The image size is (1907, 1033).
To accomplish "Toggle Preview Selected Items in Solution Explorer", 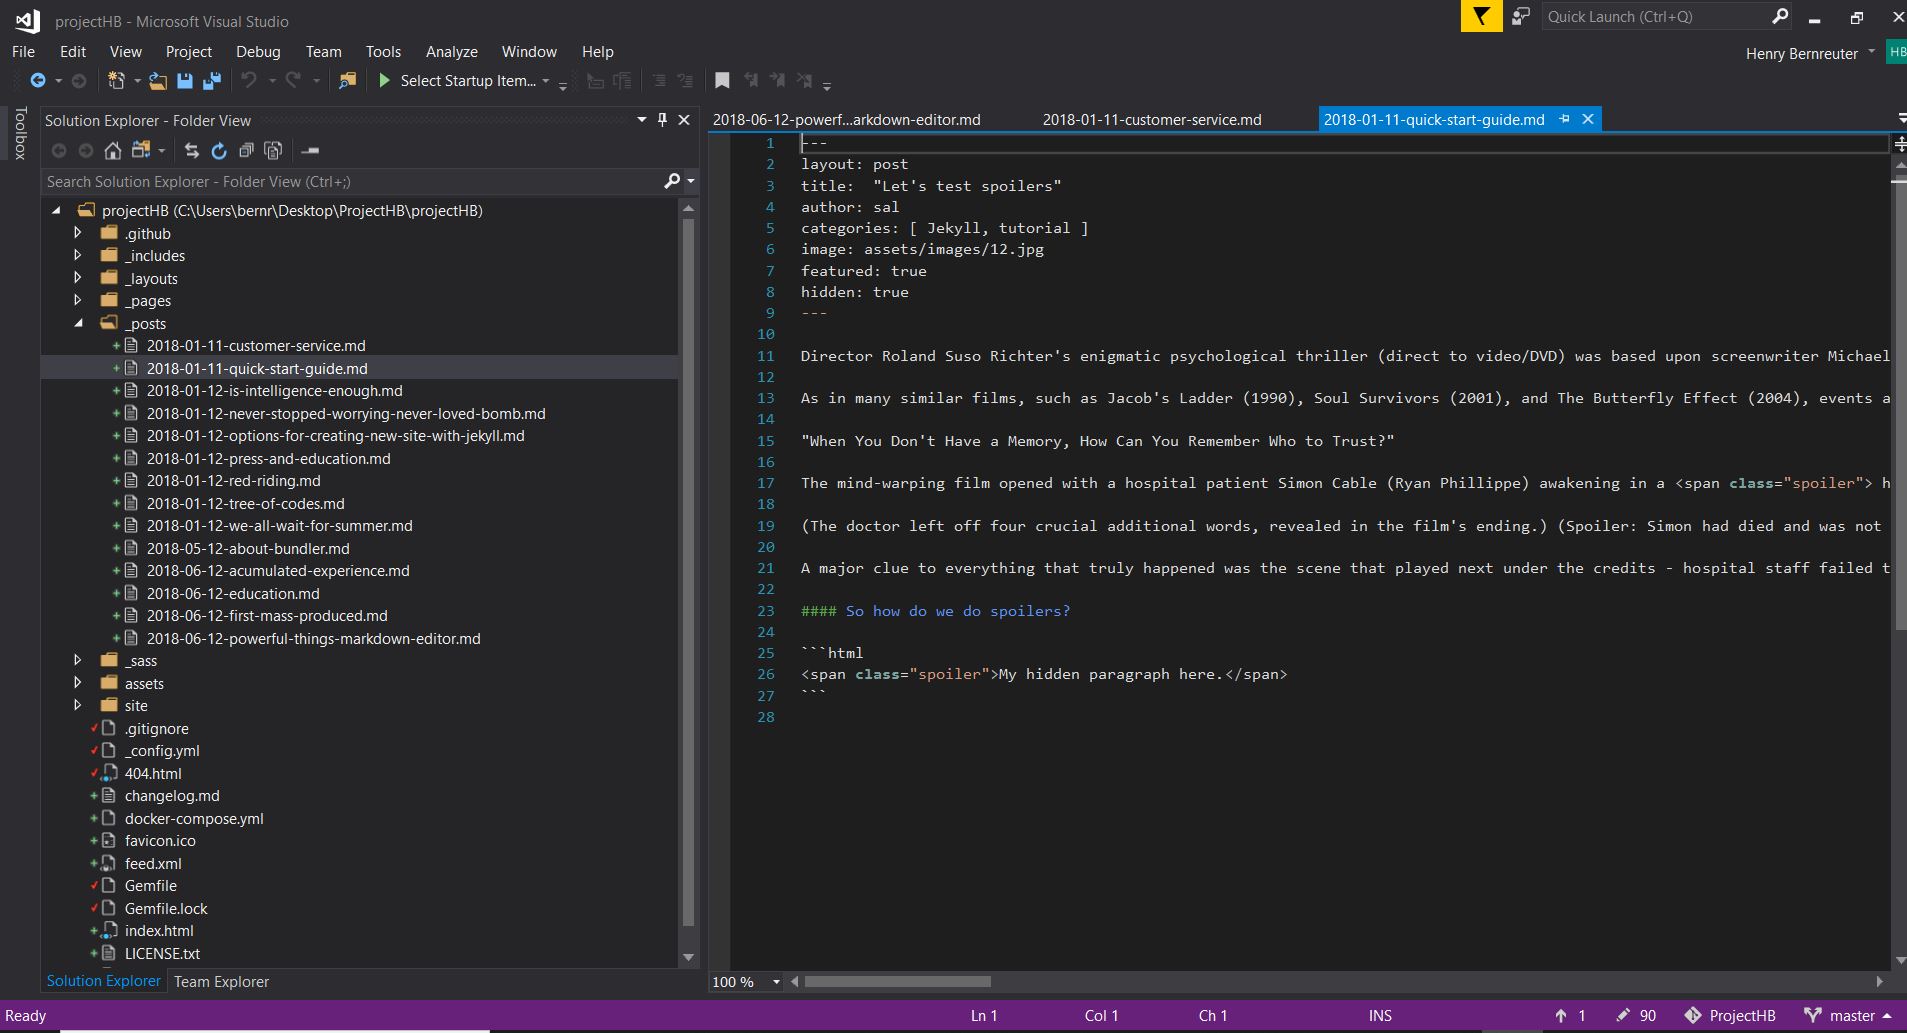I will (x=310, y=151).
